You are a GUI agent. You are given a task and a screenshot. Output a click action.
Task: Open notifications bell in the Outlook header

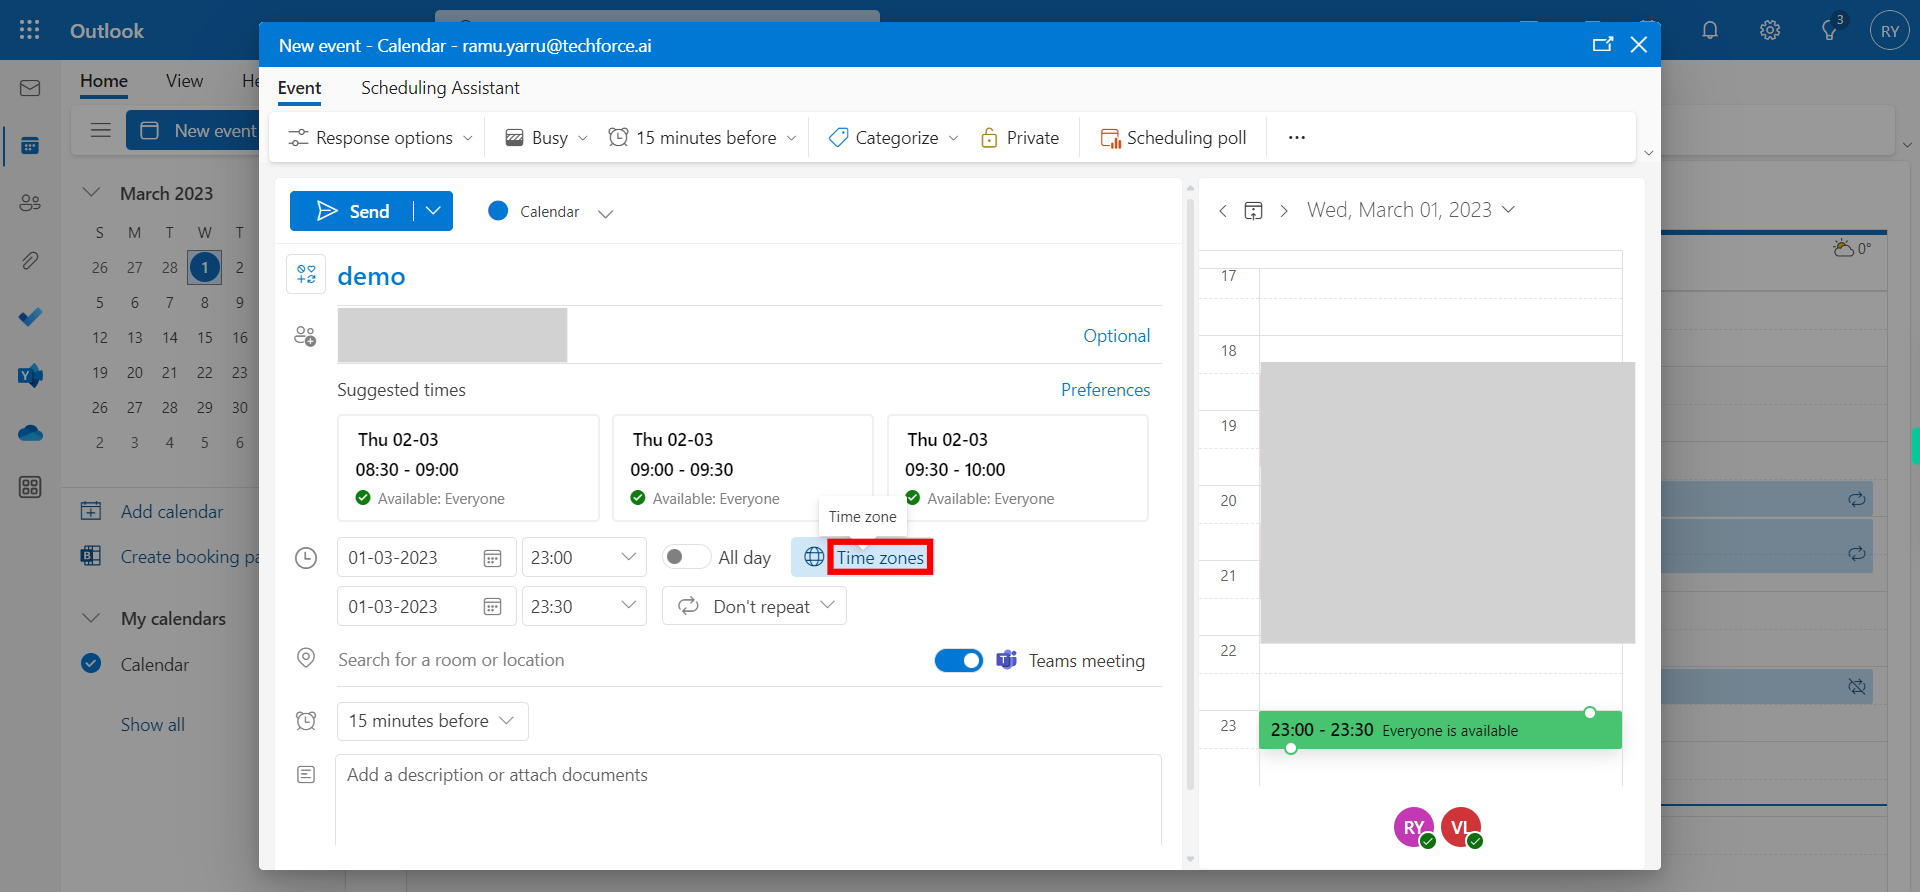coord(1710,30)
